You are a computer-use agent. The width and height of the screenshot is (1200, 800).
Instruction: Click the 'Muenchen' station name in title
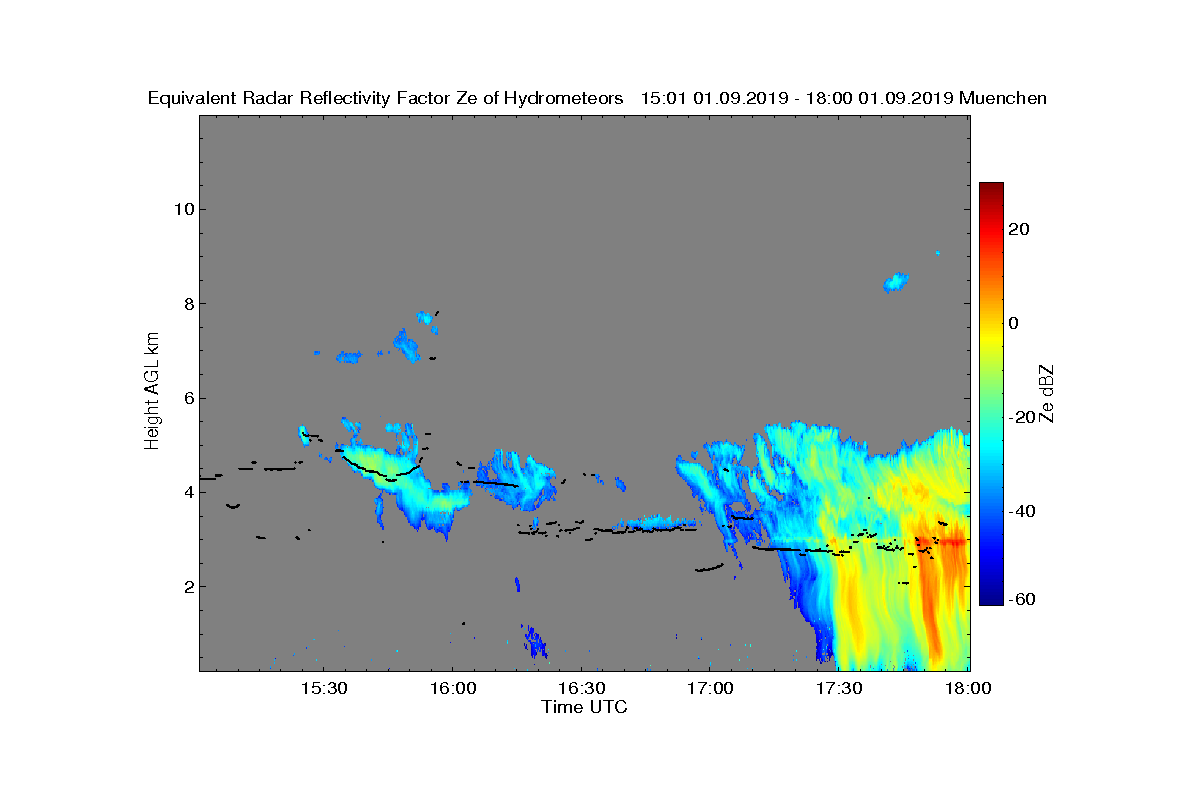(1003, 98)
